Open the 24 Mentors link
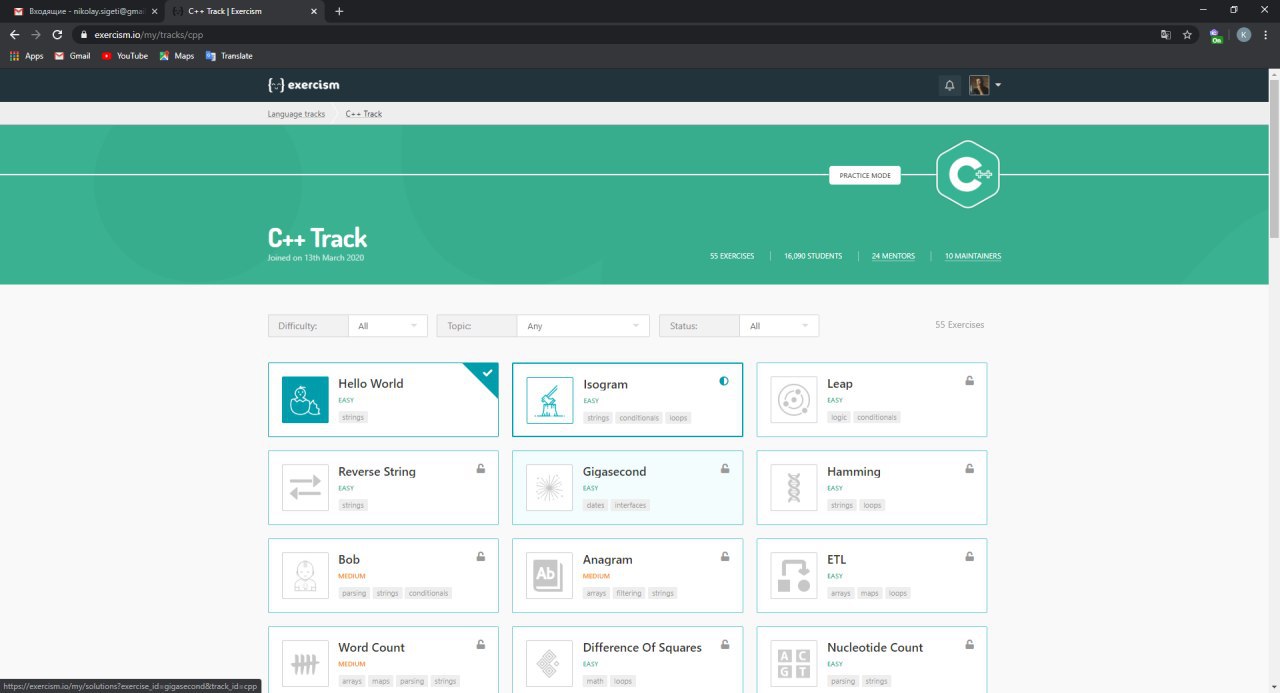The height and width of the screenshot is (693, 1280). click(x=893, y=256)
